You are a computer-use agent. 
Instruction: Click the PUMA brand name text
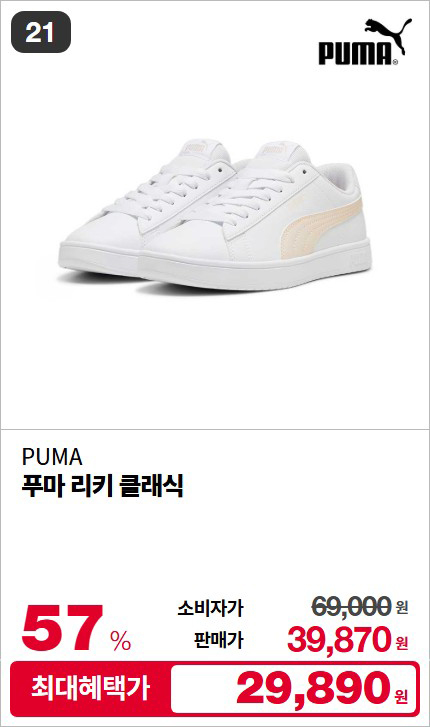click(x=52, y=457)
